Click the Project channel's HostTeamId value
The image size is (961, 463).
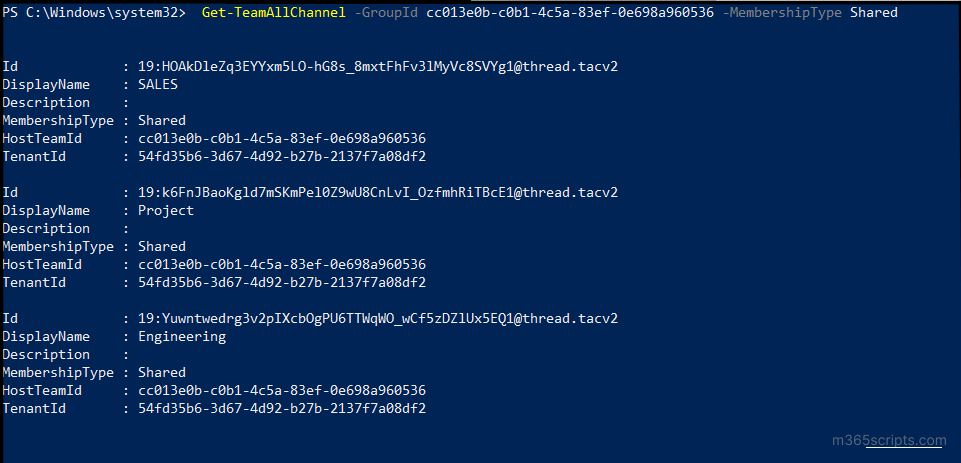[x=281, y=264]
